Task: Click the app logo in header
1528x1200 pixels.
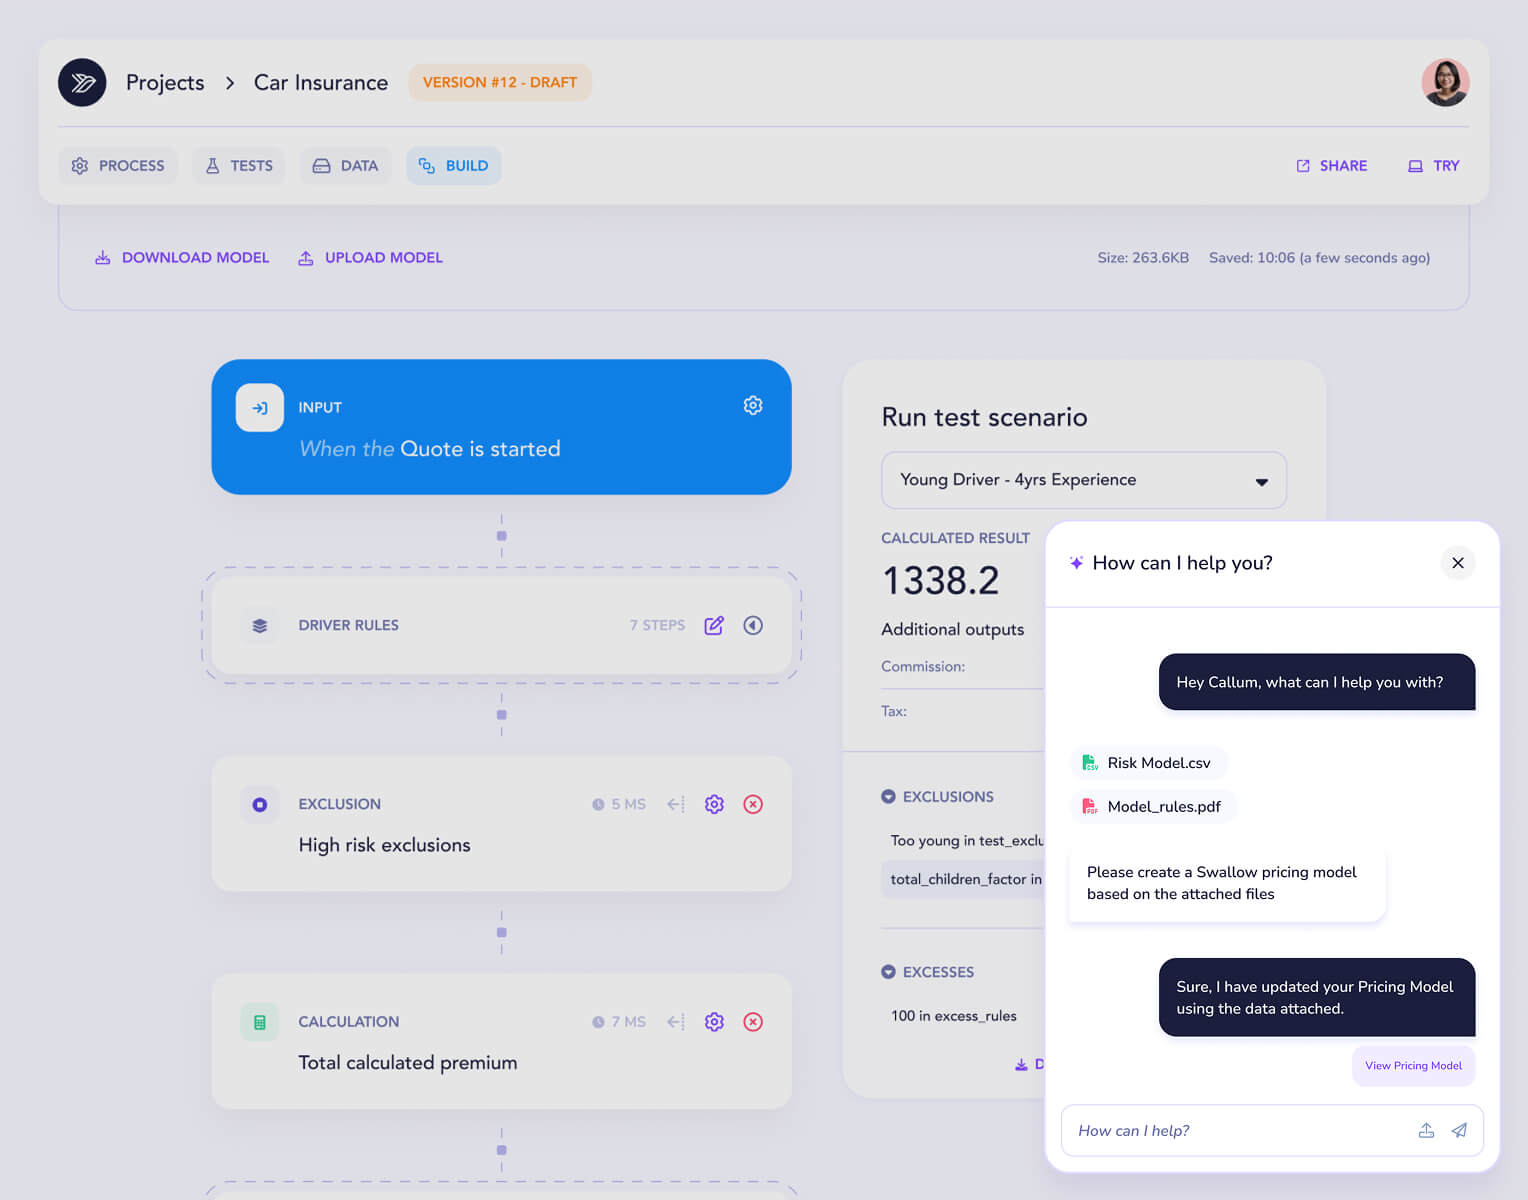Action: (82, 82)
